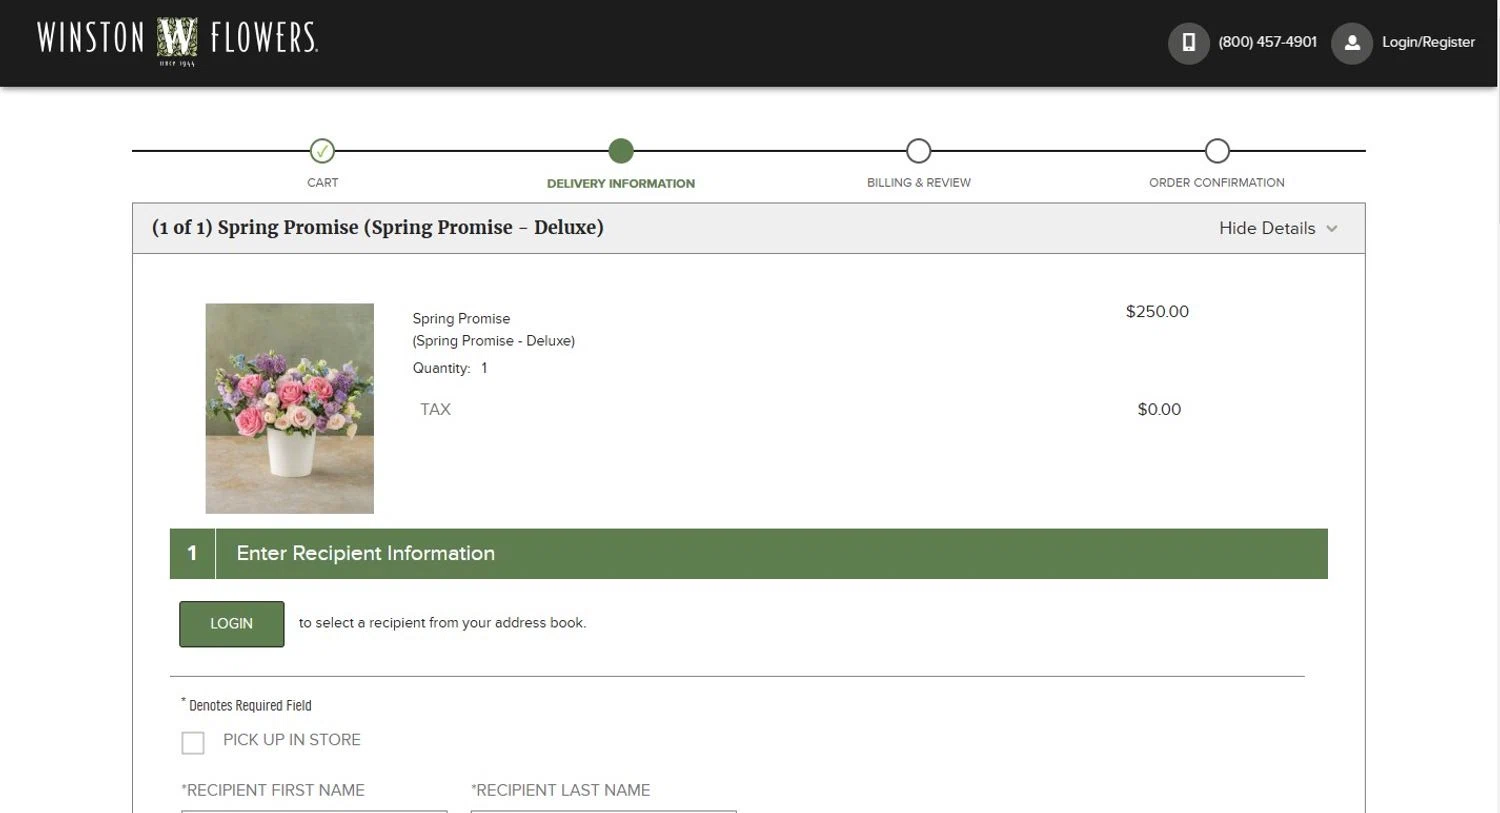Click the Billing & Review step circle
This screenshot has width=1500, height=813.
[918, 151]
